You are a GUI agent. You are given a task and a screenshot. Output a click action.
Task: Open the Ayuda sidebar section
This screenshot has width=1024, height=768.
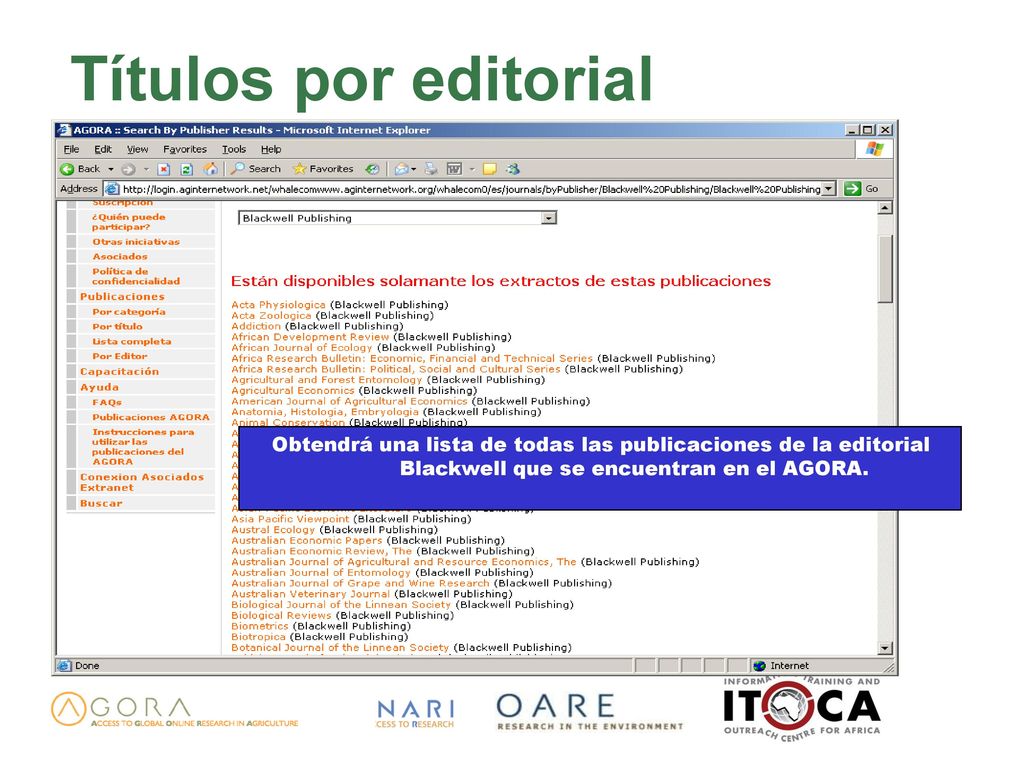point(99,387)
